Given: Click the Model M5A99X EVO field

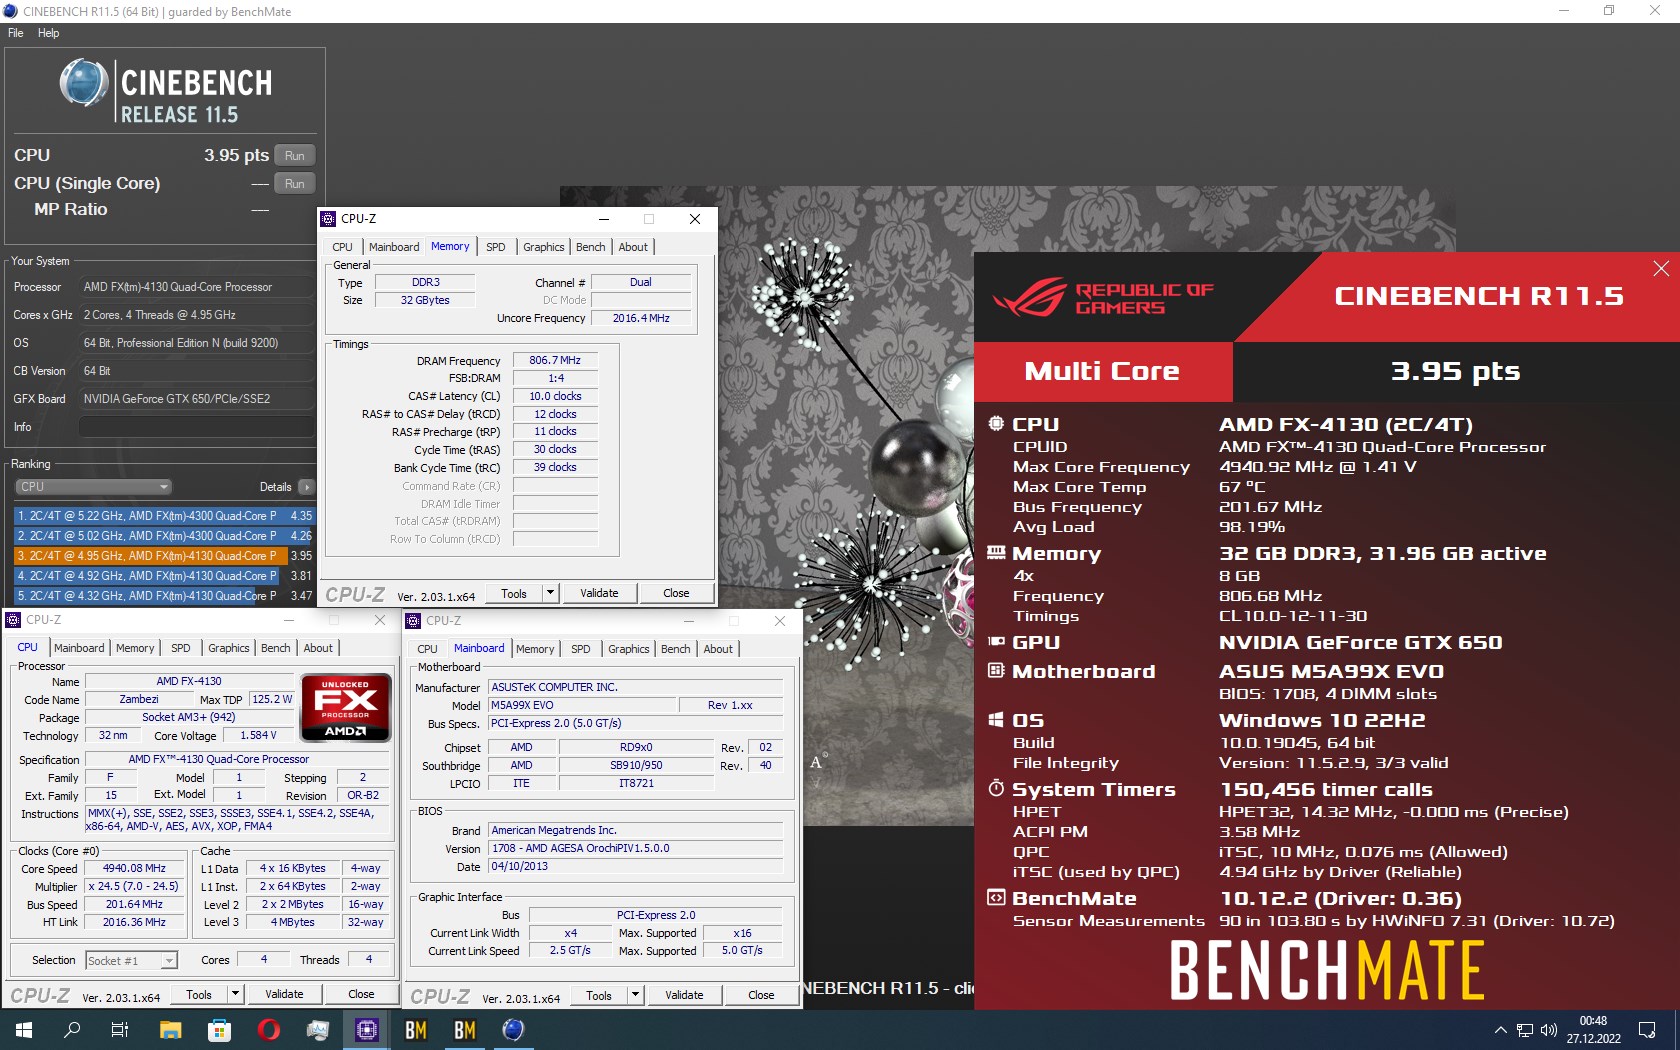Looking at the screenshot, I should pyautogui.click(x=581, y=705).
